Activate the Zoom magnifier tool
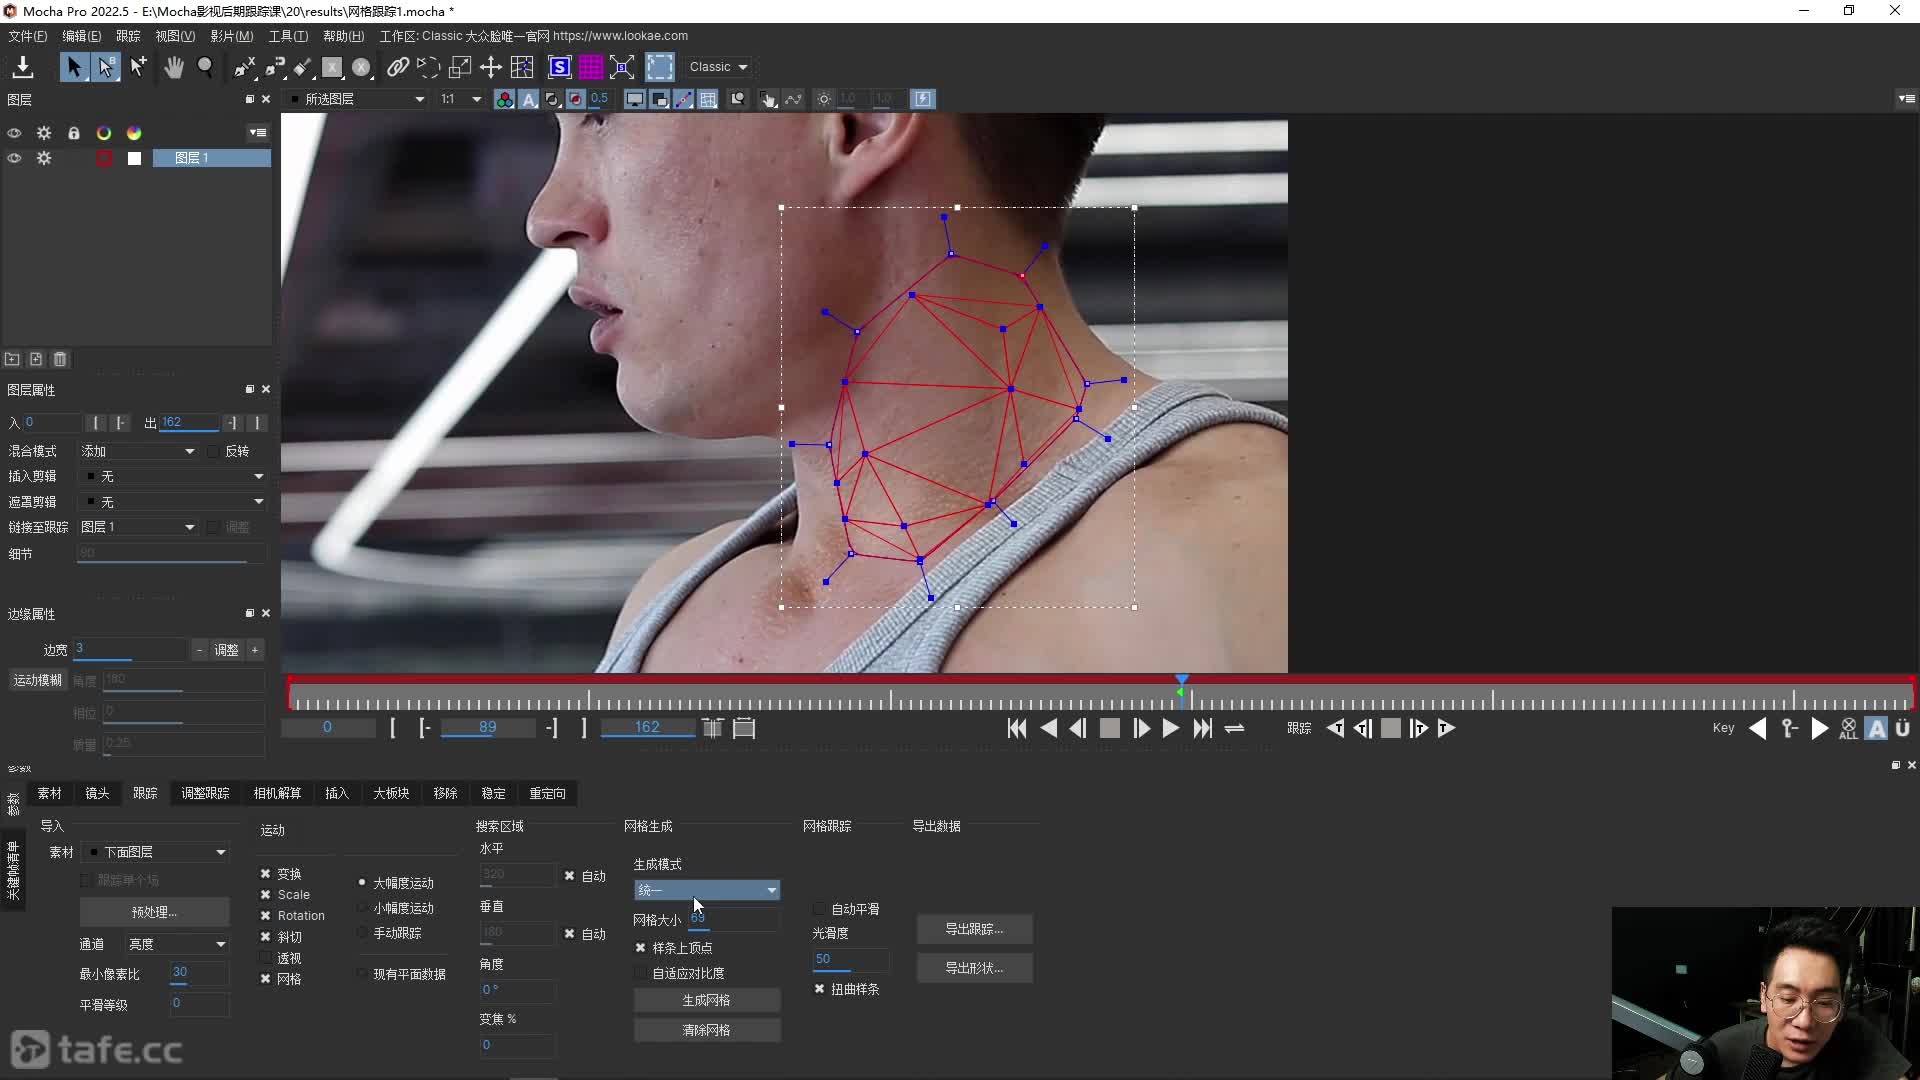 point(206,67)
